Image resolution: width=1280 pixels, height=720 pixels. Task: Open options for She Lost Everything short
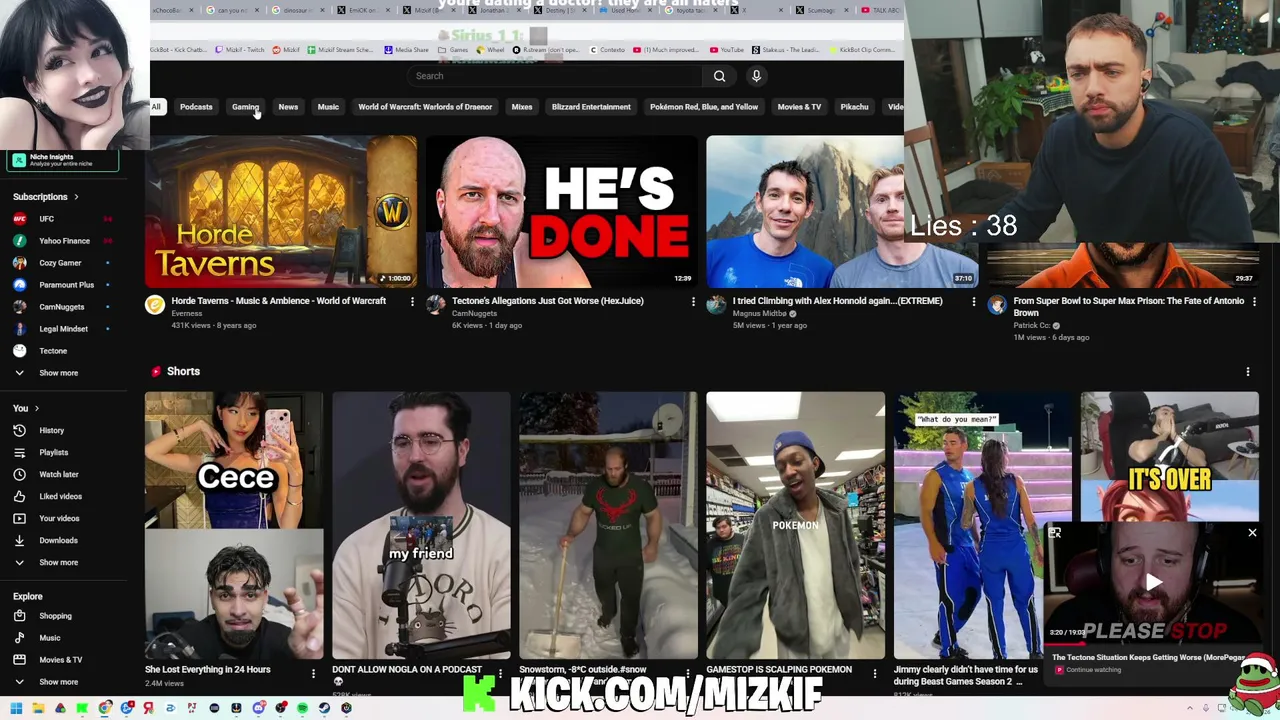pyautogui.click(x=313, y=673)
